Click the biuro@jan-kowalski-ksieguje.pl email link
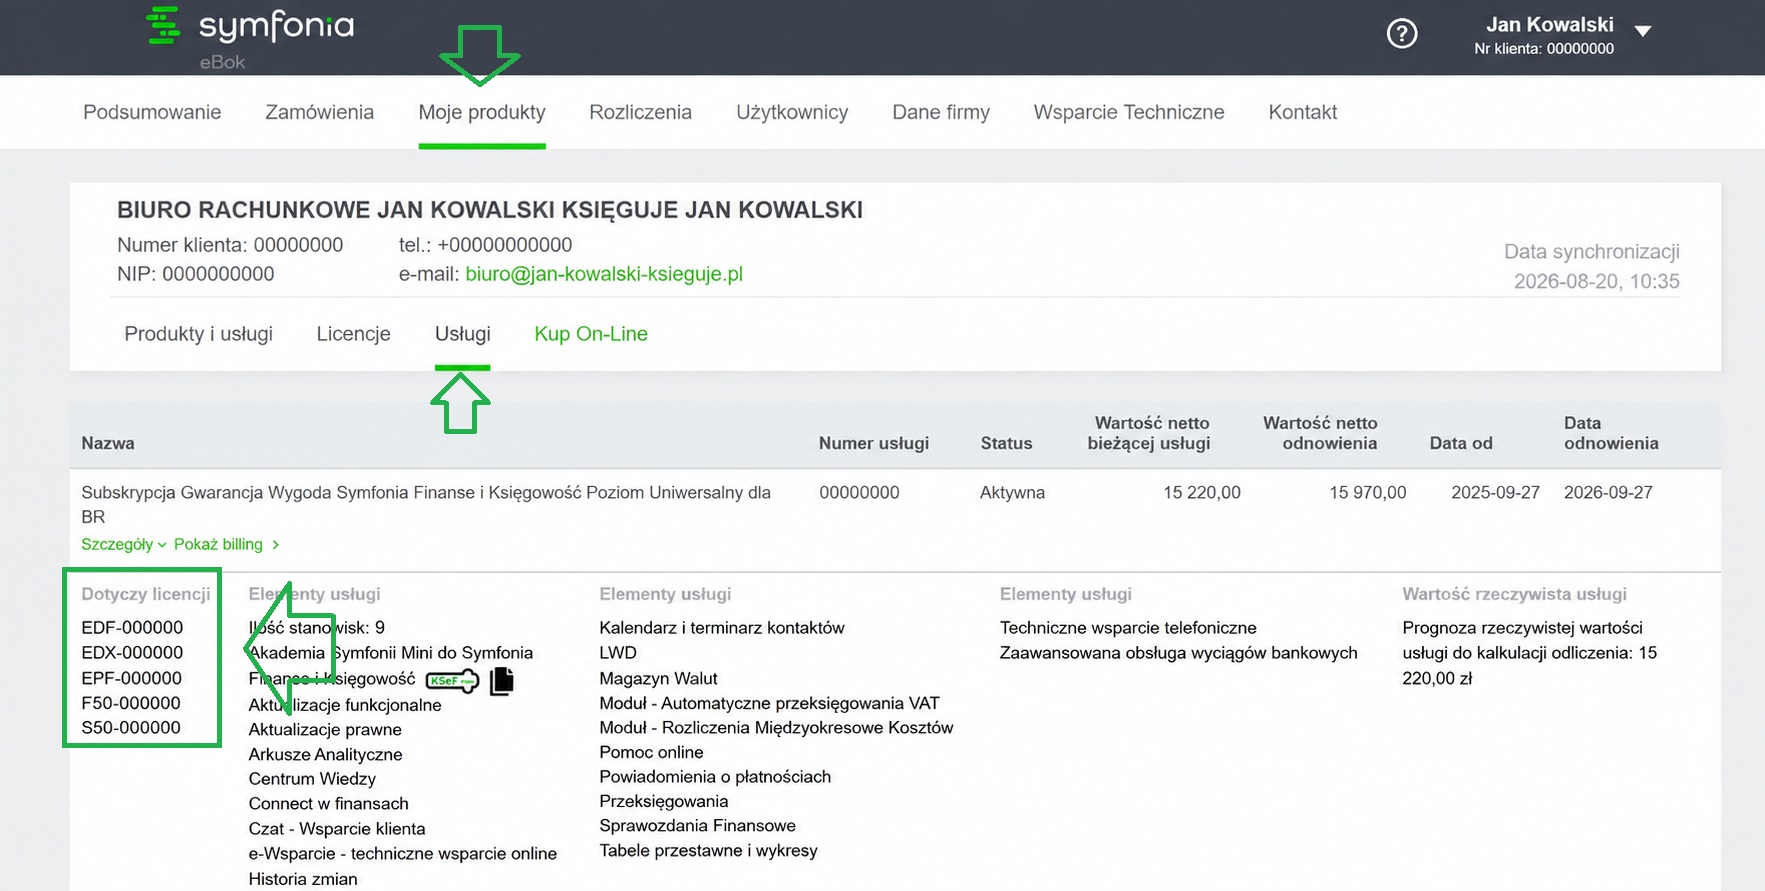Screen dimensions: 1765x891 point(604,274)
